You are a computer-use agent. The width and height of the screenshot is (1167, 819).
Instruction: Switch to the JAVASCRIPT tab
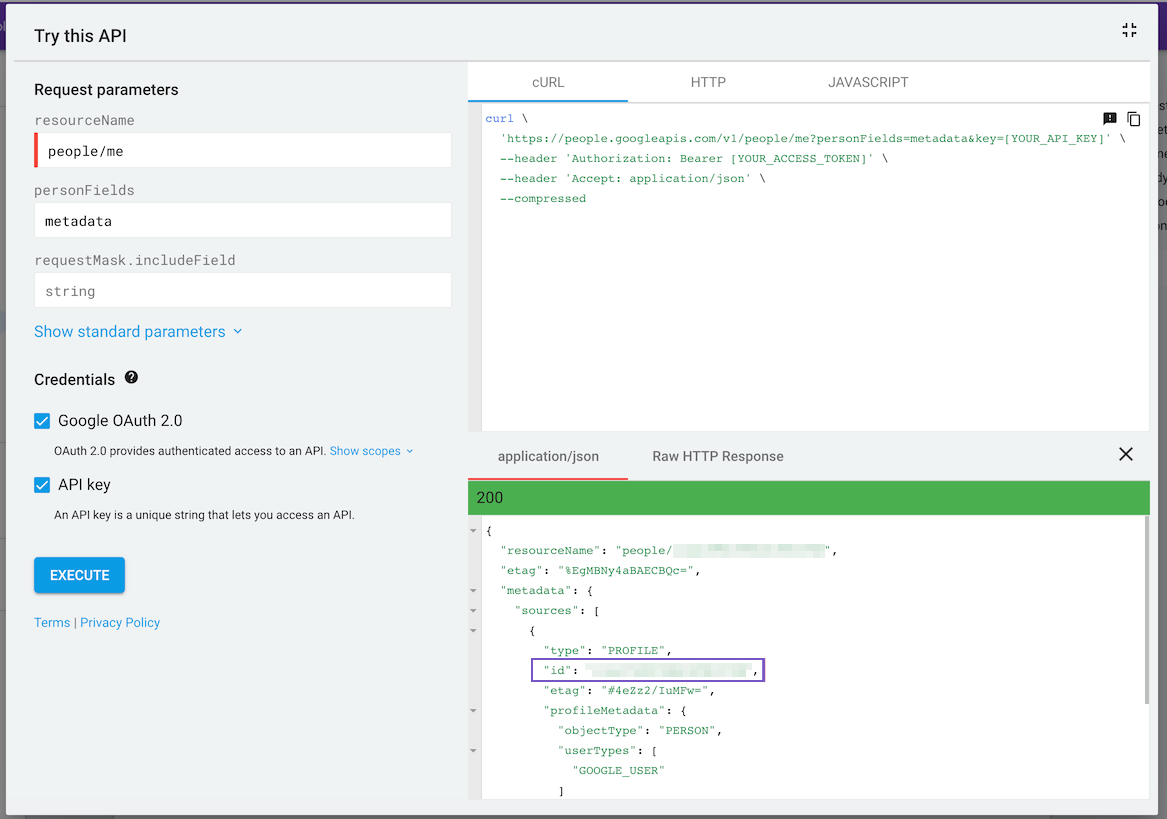pos(868,82)
